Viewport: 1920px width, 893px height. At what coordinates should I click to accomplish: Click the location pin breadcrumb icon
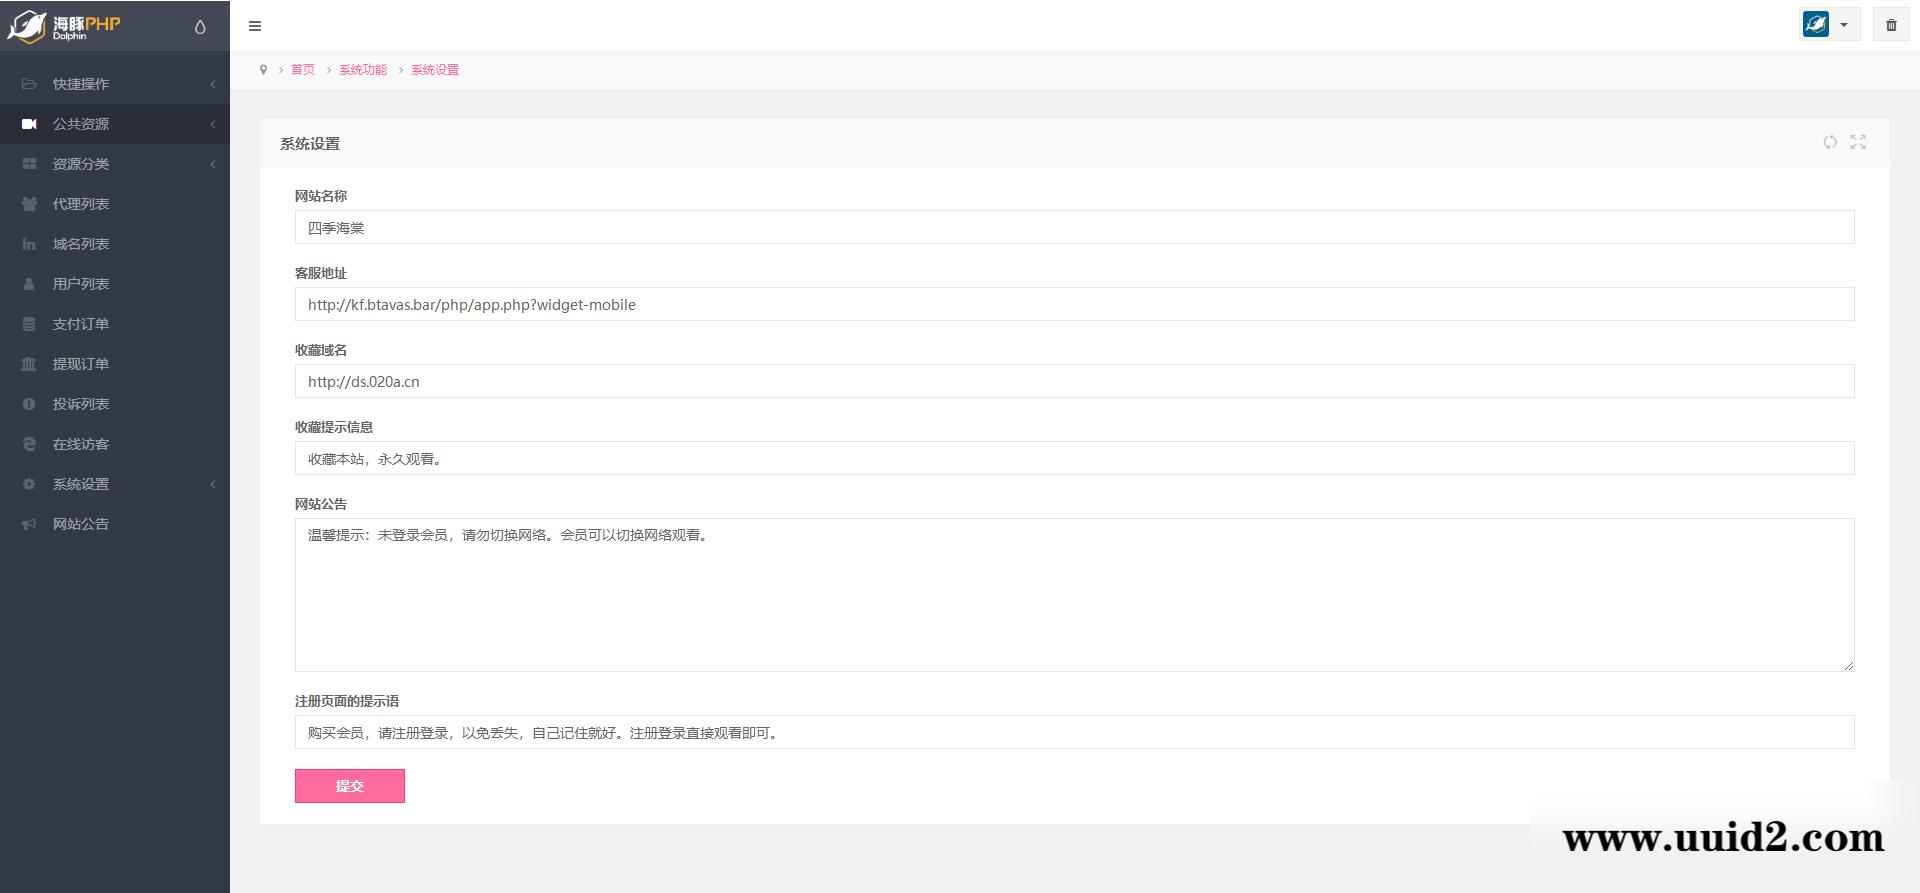coord(263,70)
